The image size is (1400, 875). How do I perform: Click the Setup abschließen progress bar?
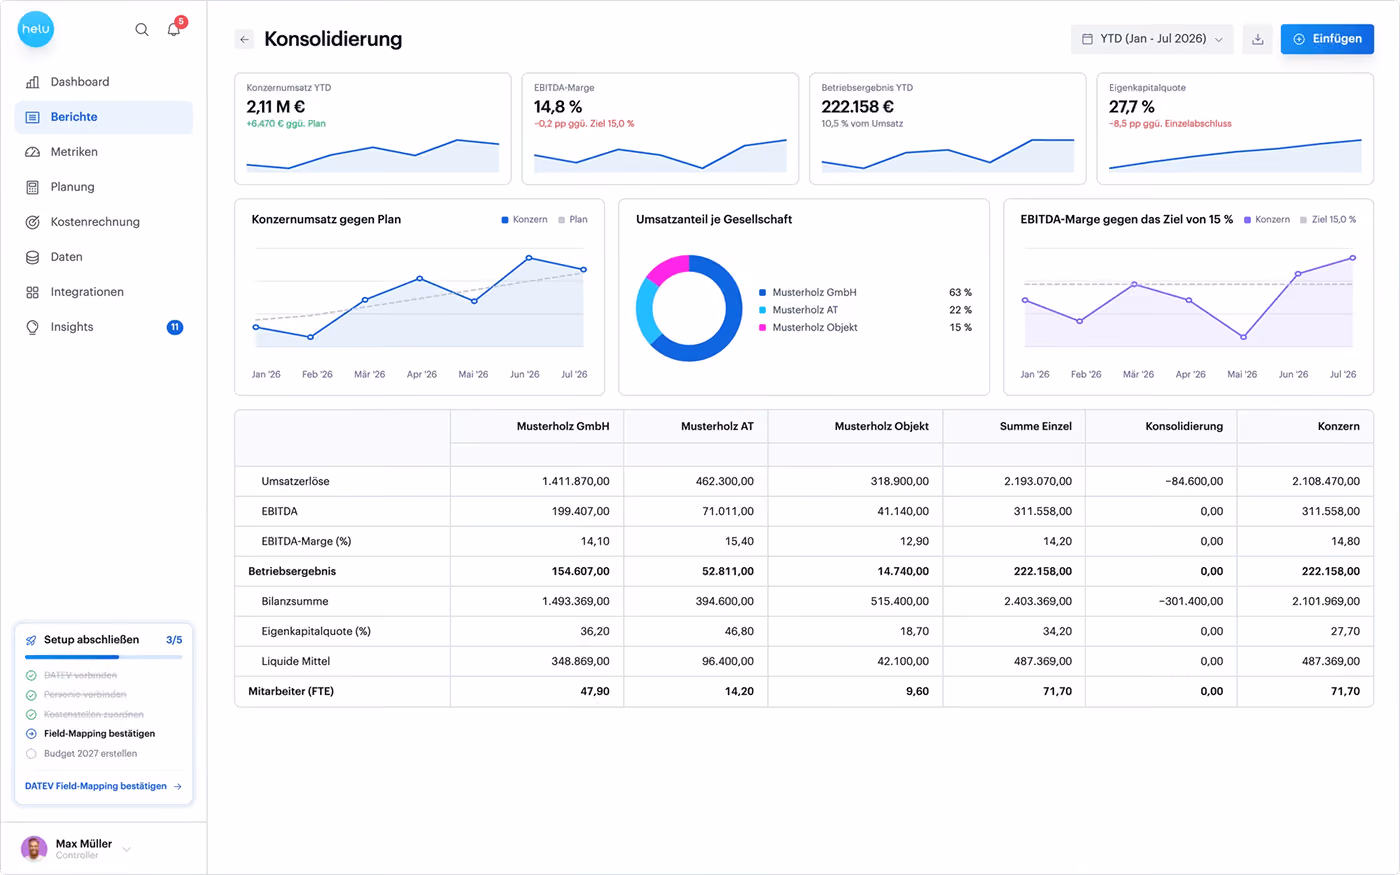coord(104,657)
